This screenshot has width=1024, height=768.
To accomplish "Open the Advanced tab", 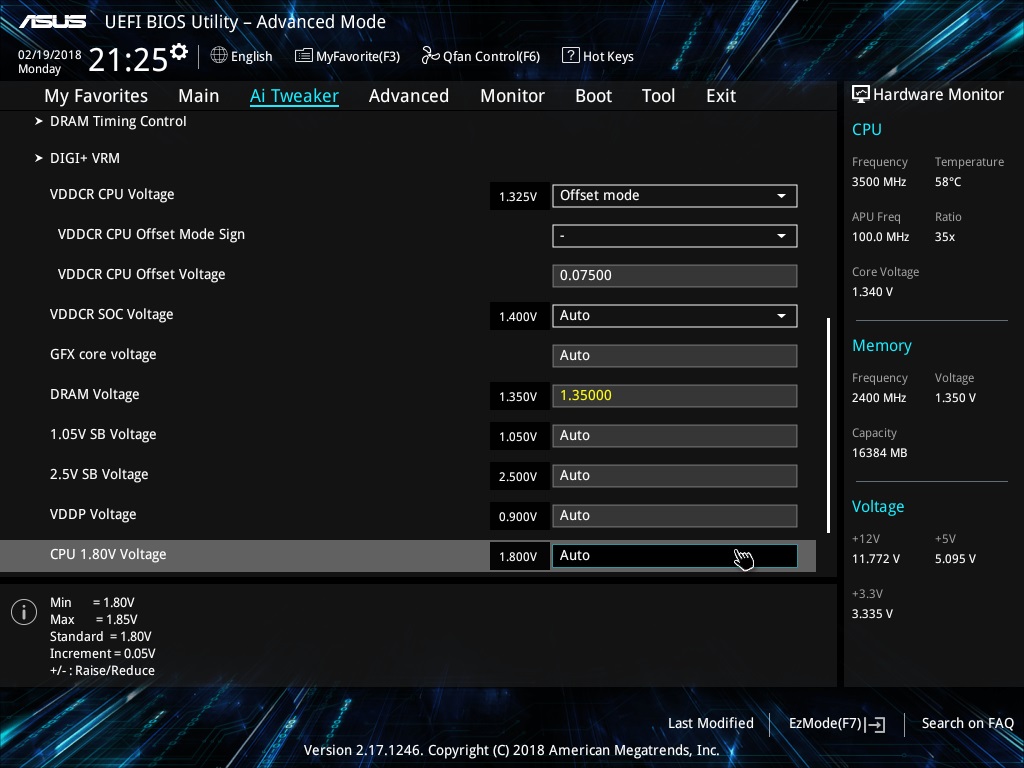I will (409, 95).
